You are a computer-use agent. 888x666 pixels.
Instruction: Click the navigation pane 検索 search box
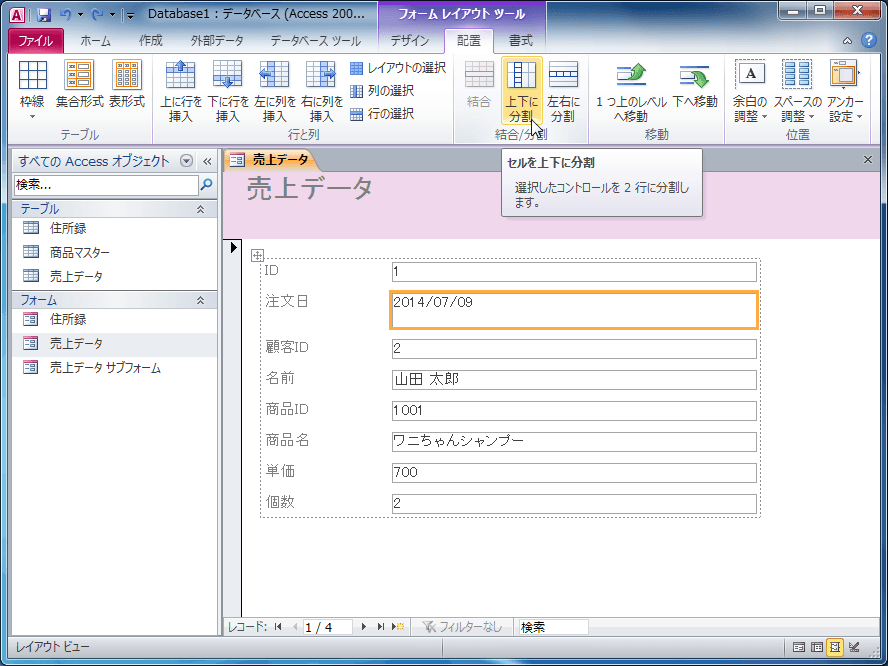(106, 185)
